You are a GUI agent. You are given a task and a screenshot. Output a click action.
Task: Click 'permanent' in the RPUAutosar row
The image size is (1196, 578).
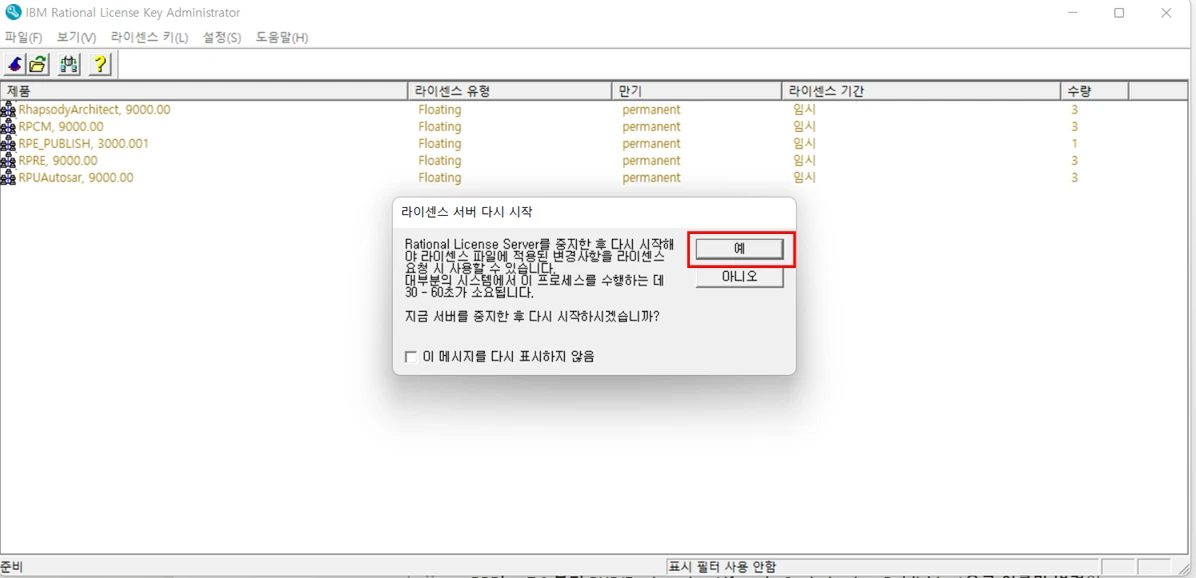pos(651,178)
